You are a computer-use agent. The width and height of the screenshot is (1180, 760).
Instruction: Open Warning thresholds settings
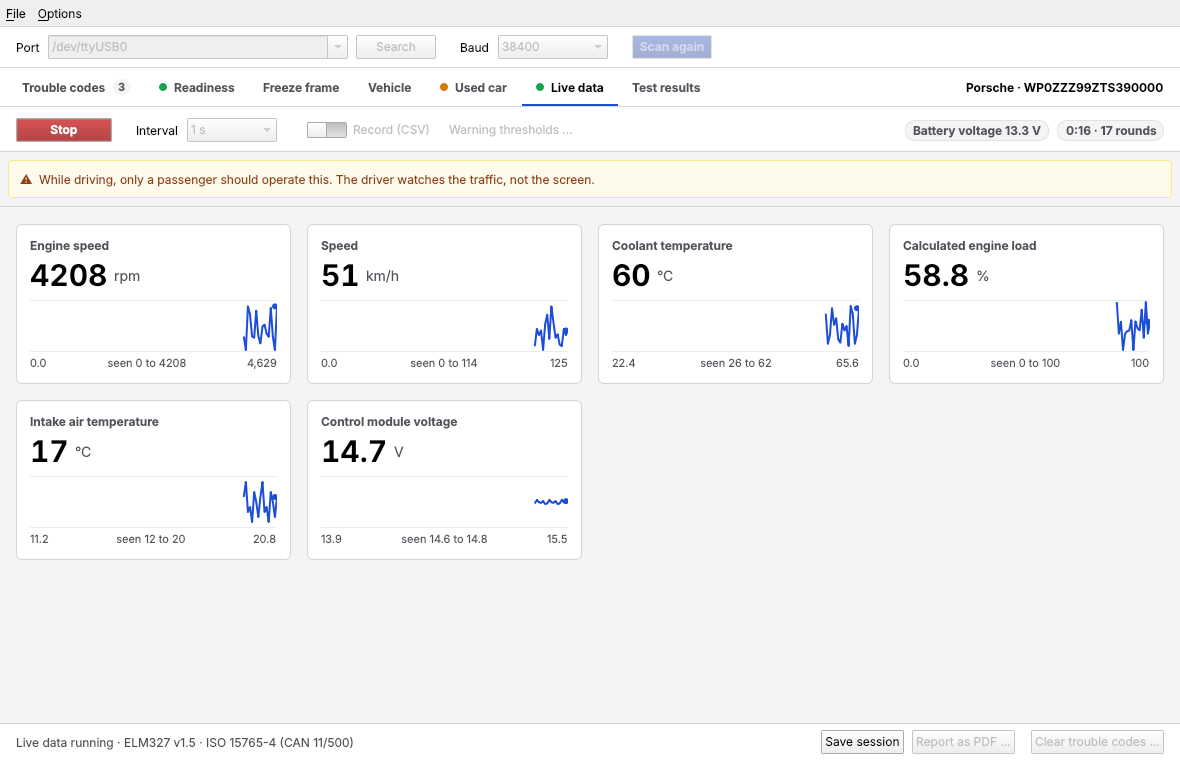511,130
